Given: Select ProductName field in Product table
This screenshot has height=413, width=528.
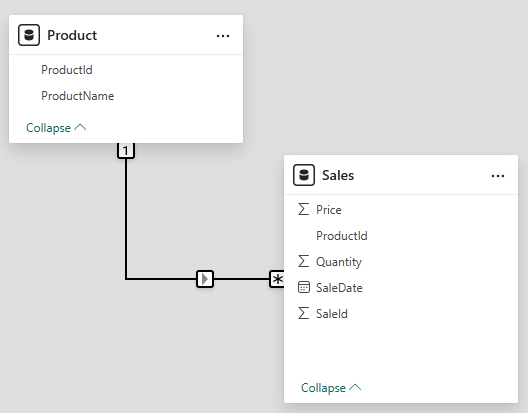Looking at the screenshot, I should coord(126,96).
